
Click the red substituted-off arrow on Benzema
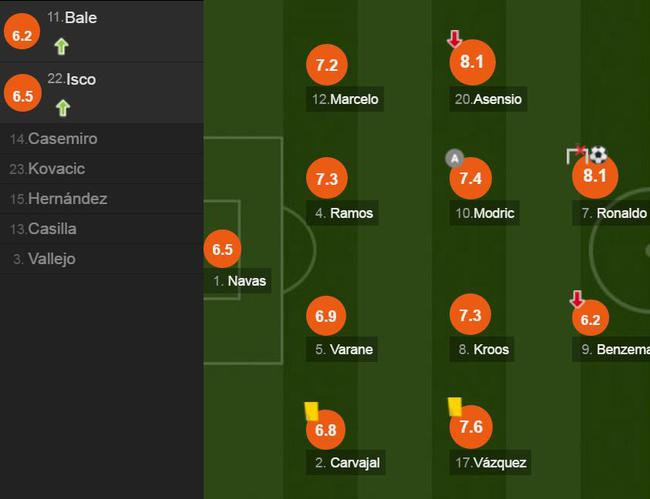[x=577, y=299]
